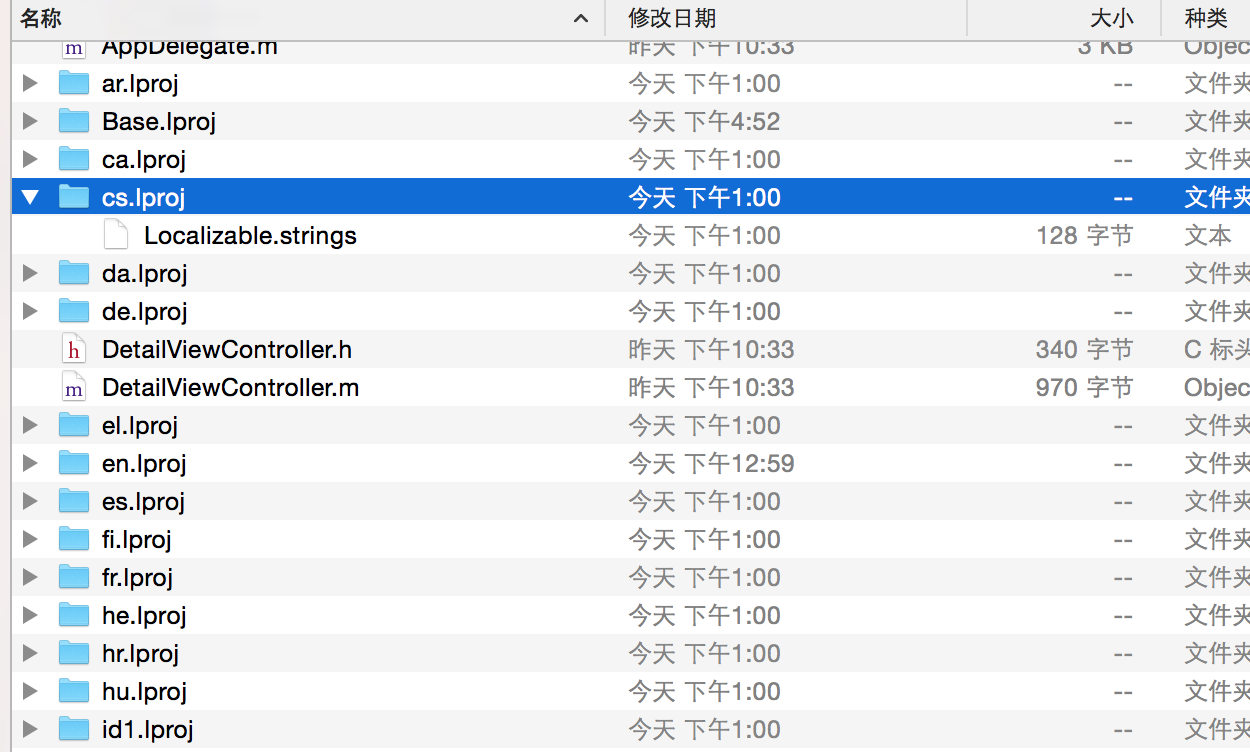Click the blue folder icon for Base.lproj

pyautogui.click(x=73, y=121)
